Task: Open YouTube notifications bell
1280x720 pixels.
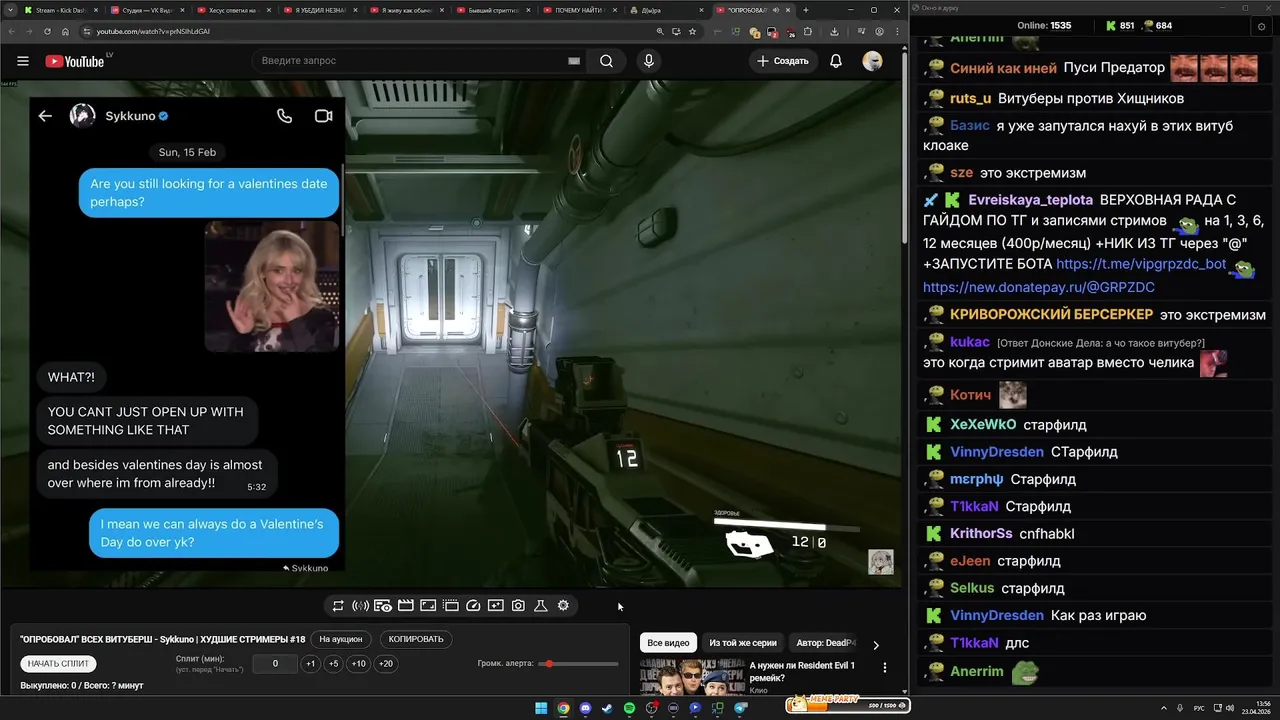Action: [x=836, y=61]
